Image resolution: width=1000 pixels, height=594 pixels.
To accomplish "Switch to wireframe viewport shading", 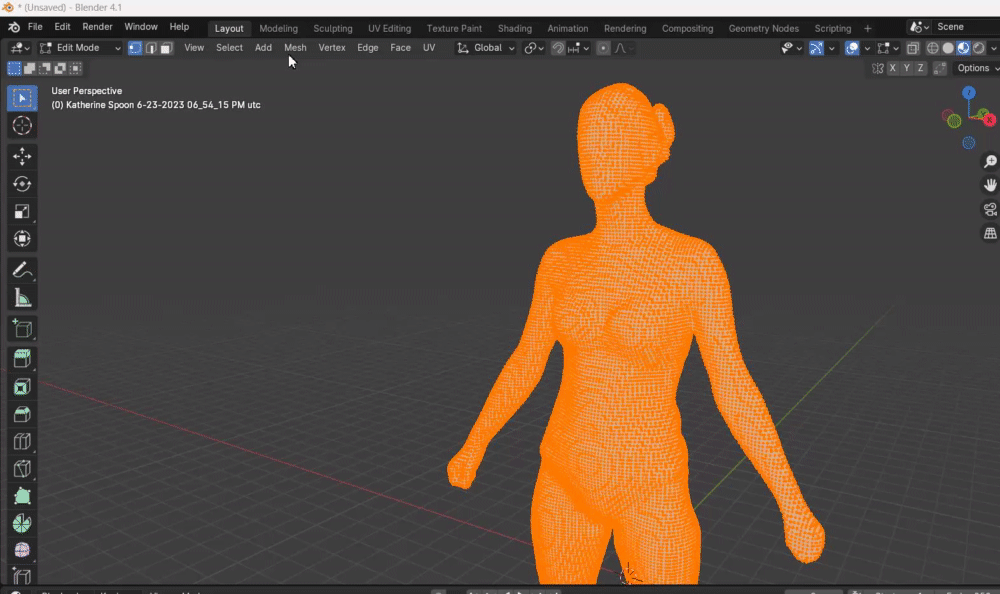I will tap(932, 48).
